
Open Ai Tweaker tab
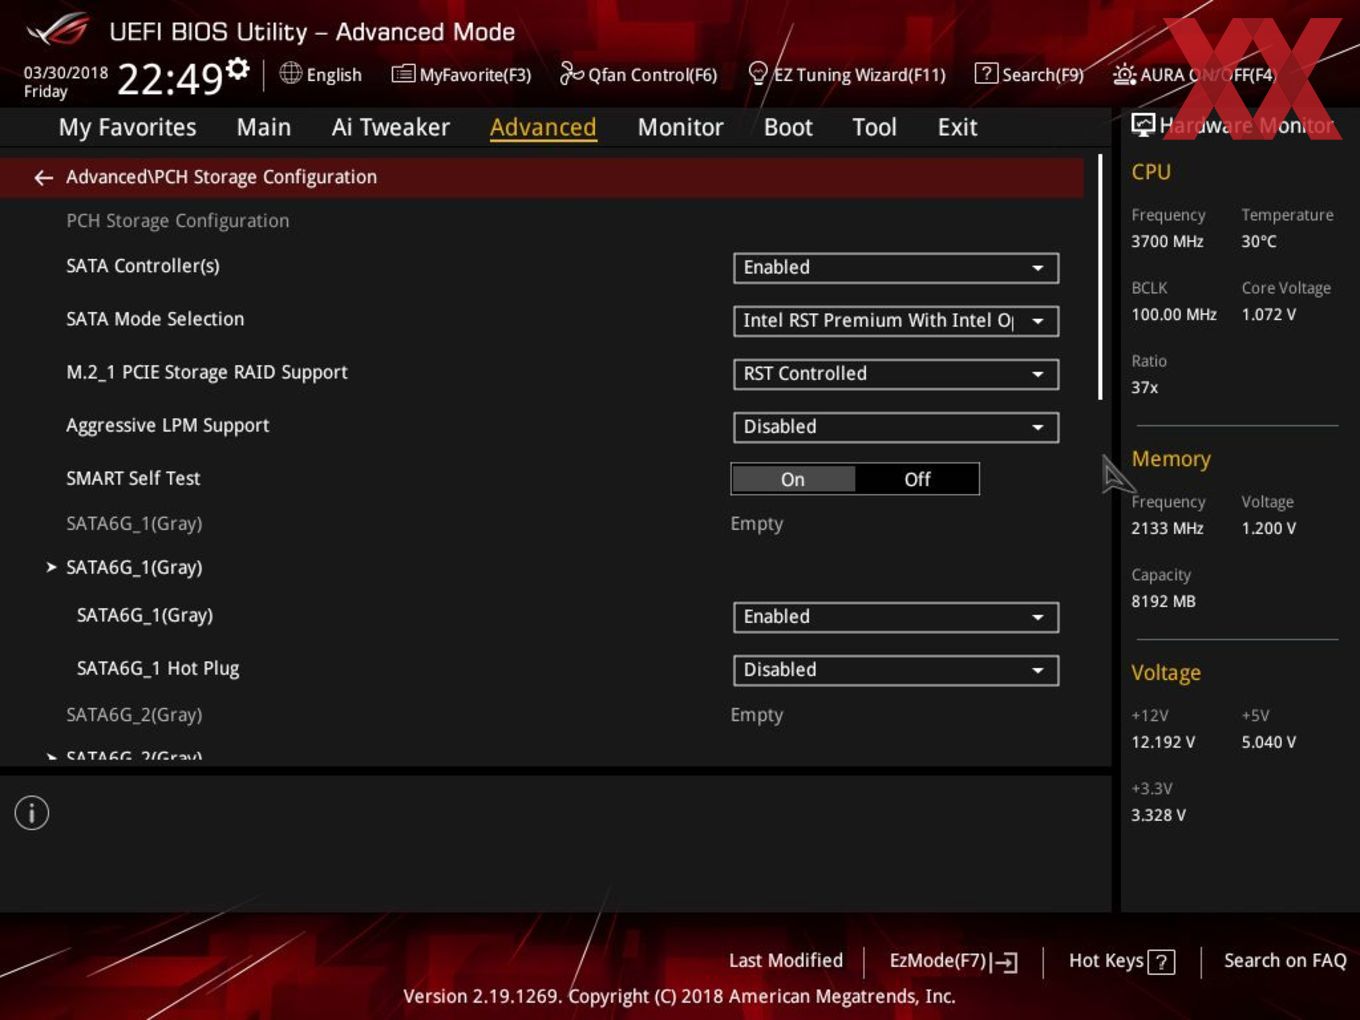tap(391, 127)
